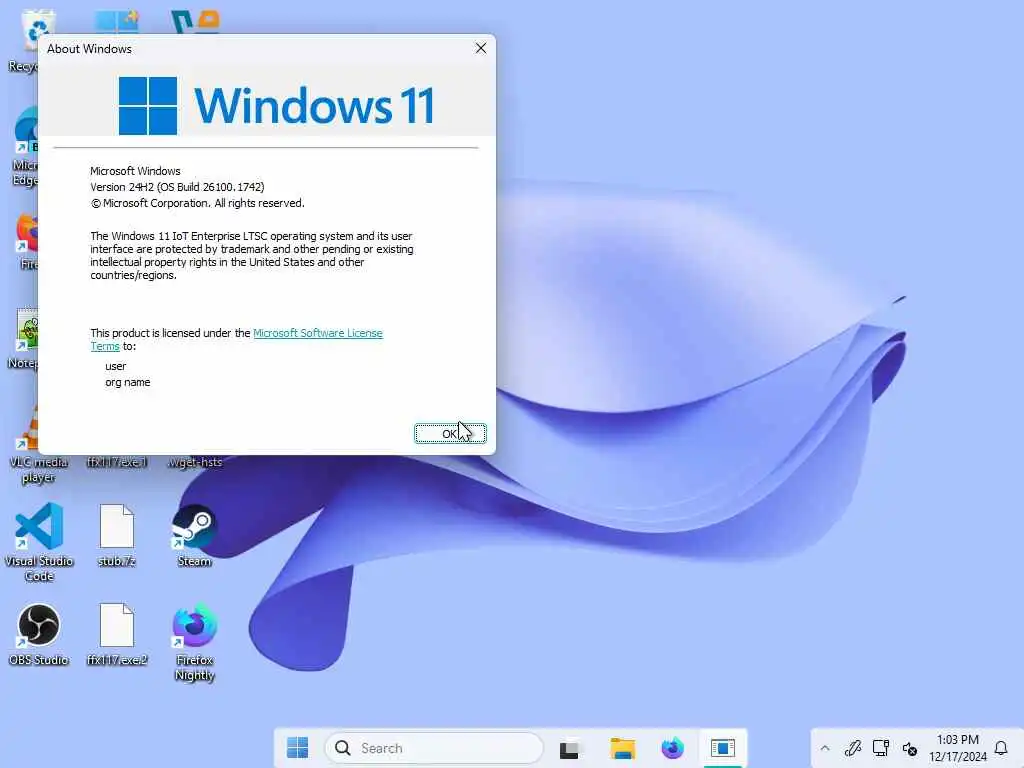Launch Steam from the desktop

tap(194, 536)
